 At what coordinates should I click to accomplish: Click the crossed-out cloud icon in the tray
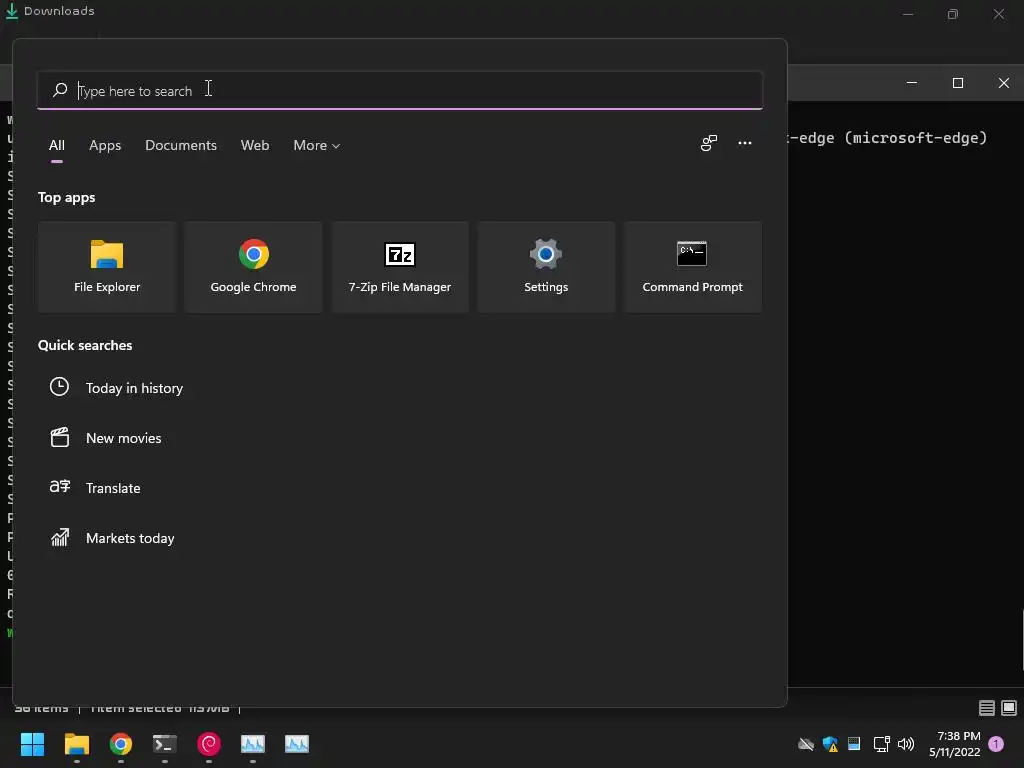(x=806, y=744)
